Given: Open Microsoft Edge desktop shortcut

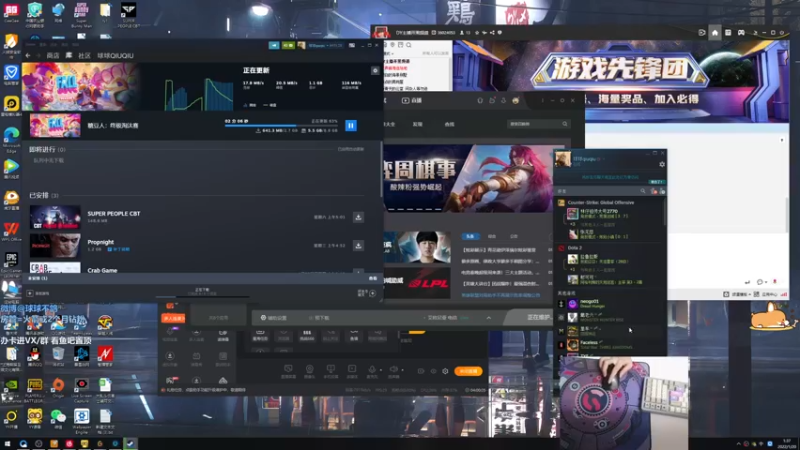Looking at the screenshot, I should point(11,137).
